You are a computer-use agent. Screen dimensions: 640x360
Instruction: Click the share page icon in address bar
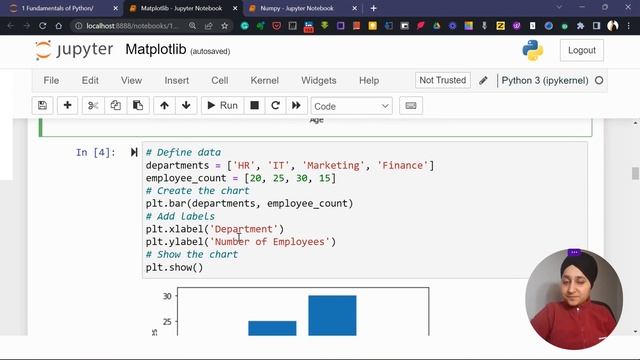coord(209,26)
